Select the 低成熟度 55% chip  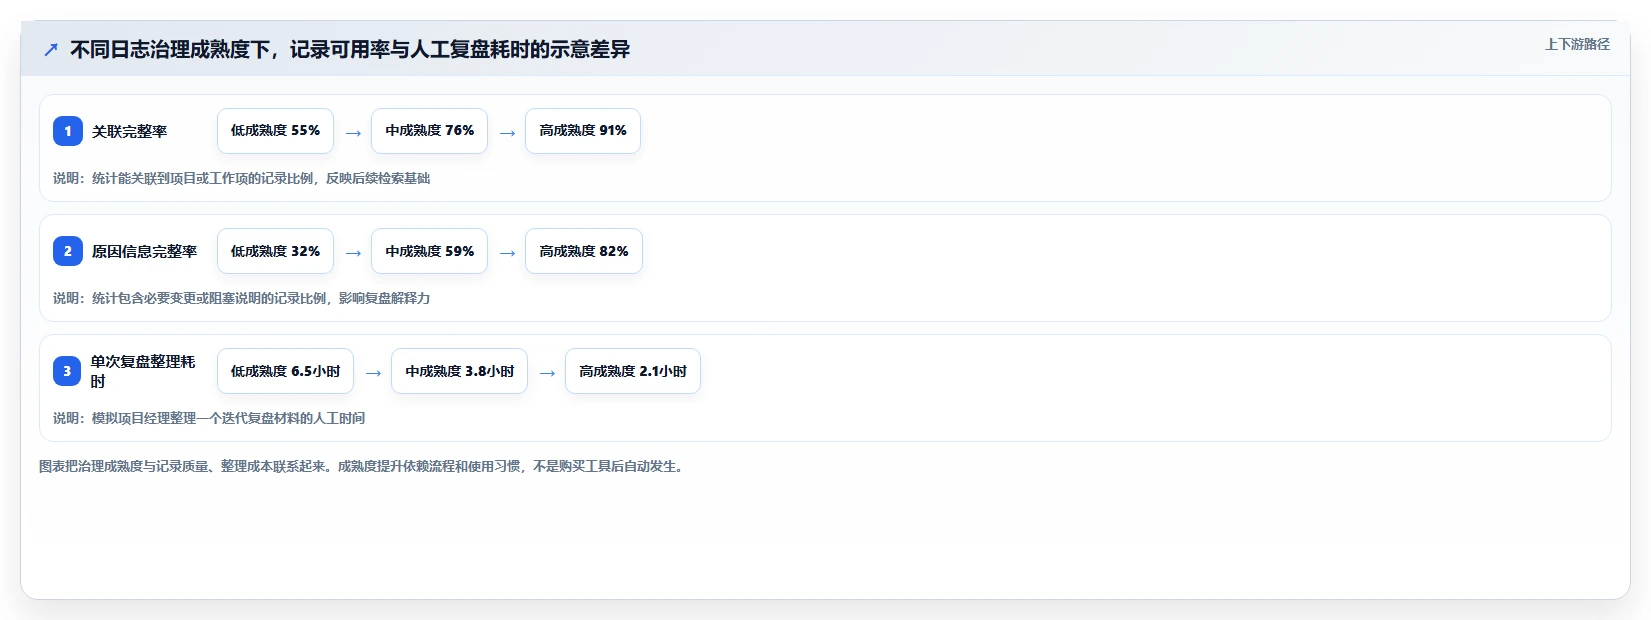coord(275,131)
